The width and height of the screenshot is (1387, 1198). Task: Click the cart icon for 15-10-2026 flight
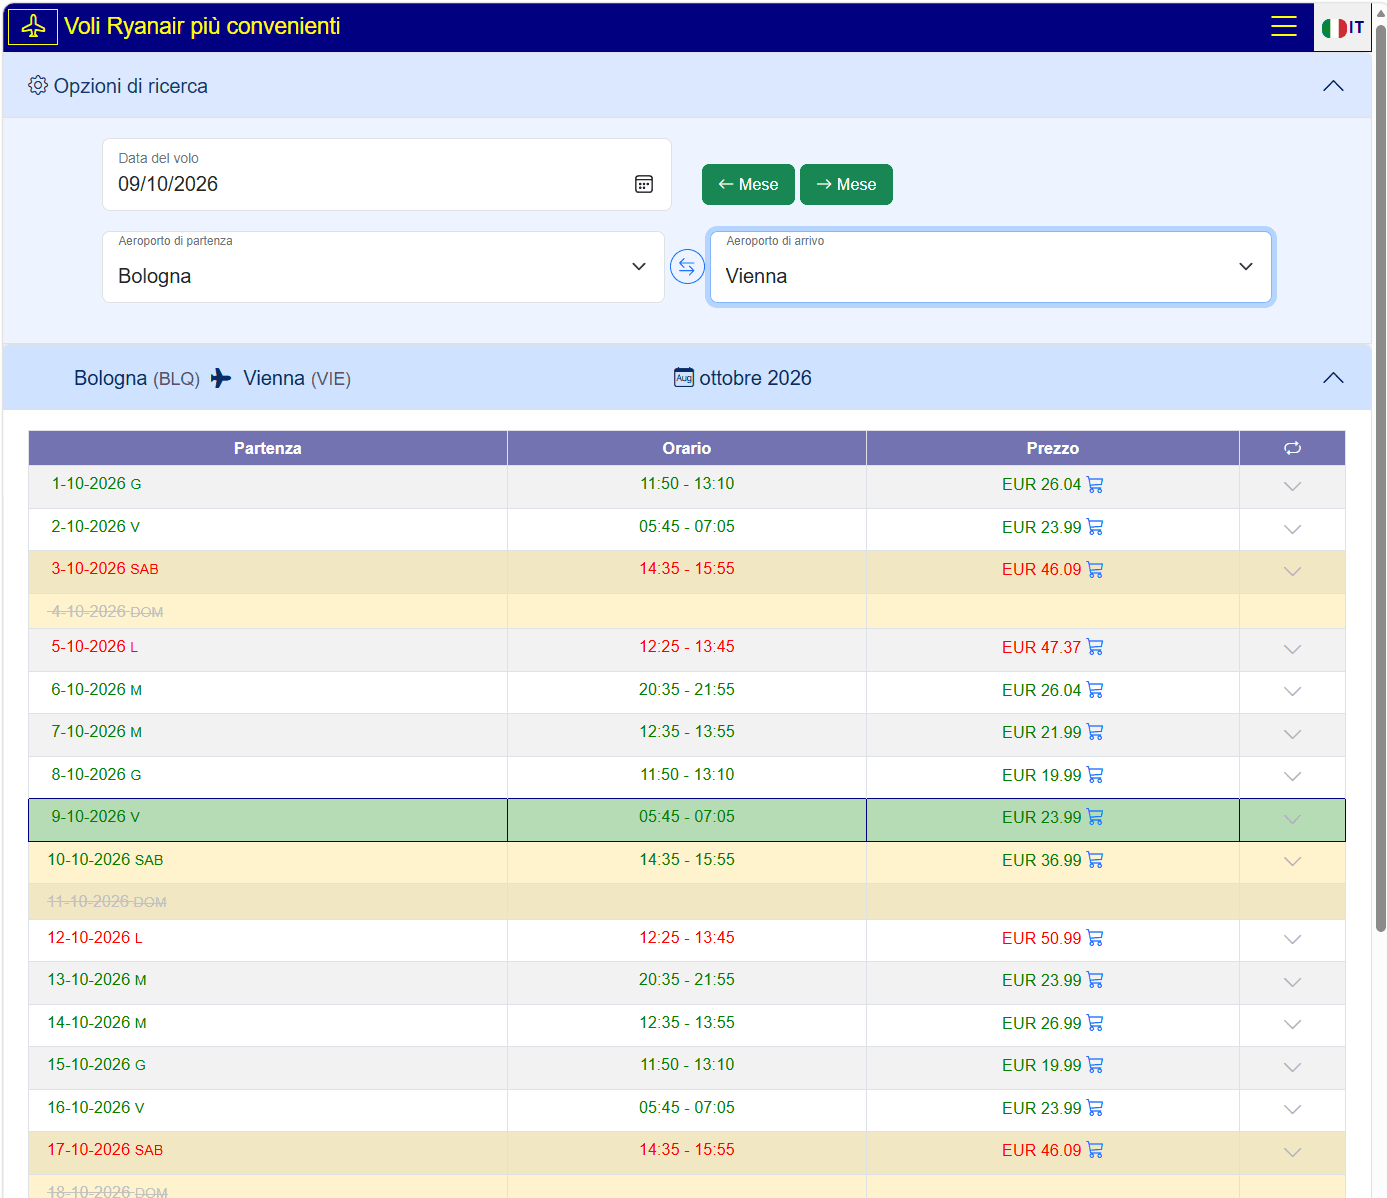(x=1095, y=1066)
